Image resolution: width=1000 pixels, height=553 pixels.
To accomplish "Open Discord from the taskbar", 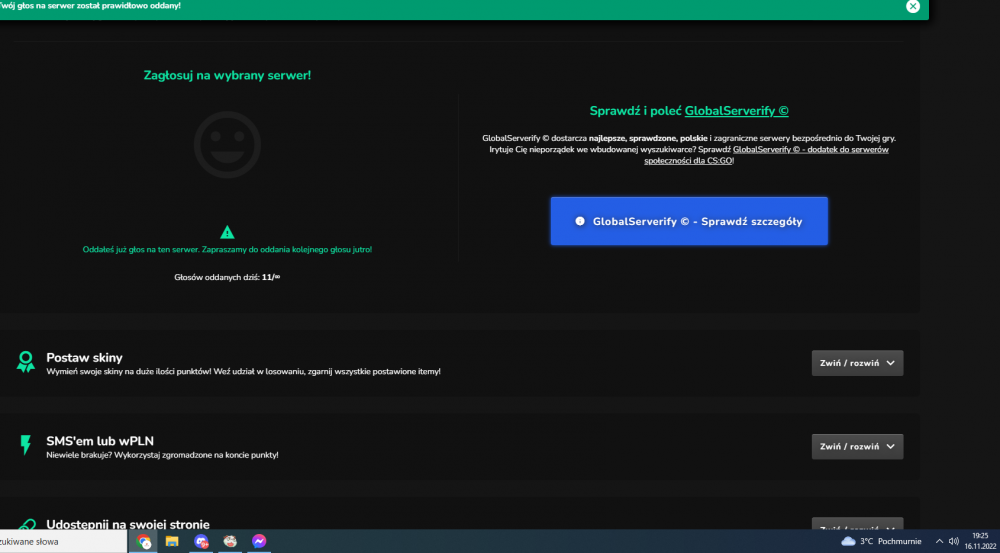I will click(x=202, y=542).
